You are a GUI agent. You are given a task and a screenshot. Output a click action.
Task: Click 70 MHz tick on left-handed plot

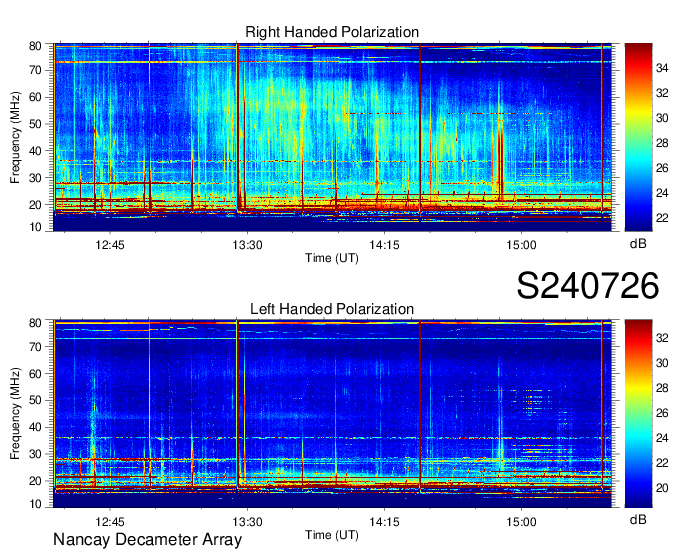coord(35,347)
